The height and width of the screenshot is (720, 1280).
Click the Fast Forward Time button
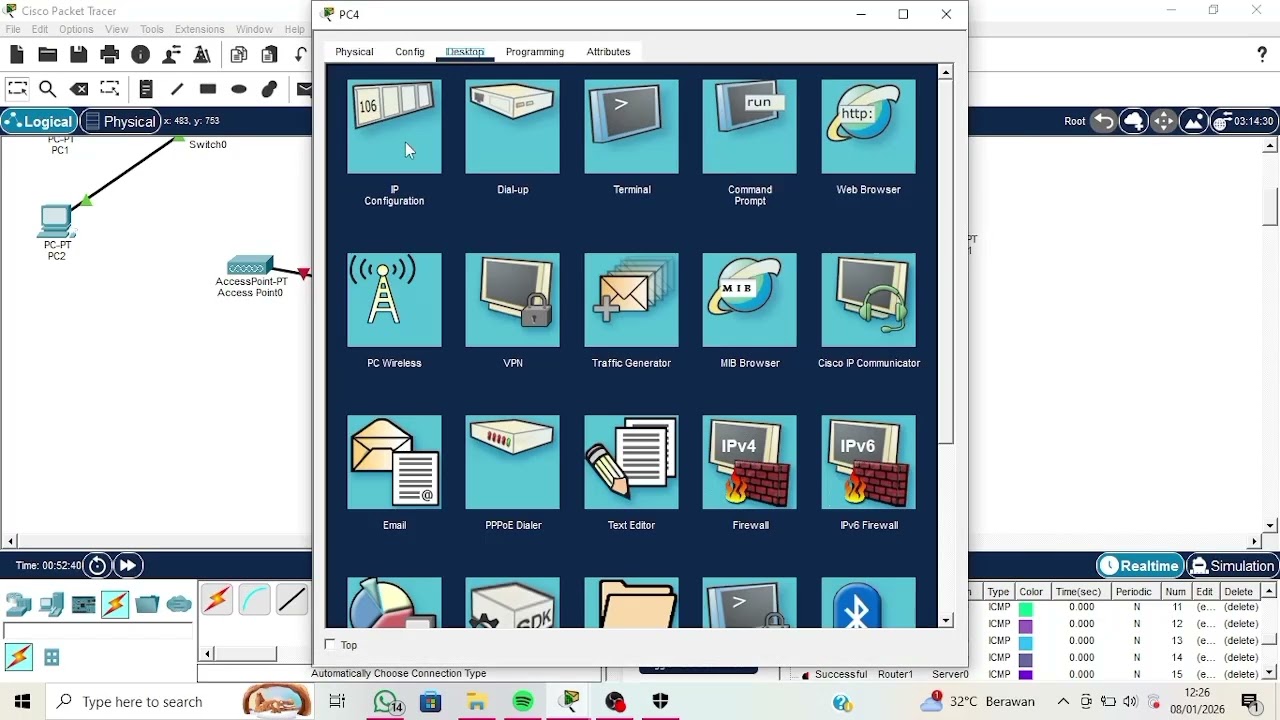click(127, 566)
